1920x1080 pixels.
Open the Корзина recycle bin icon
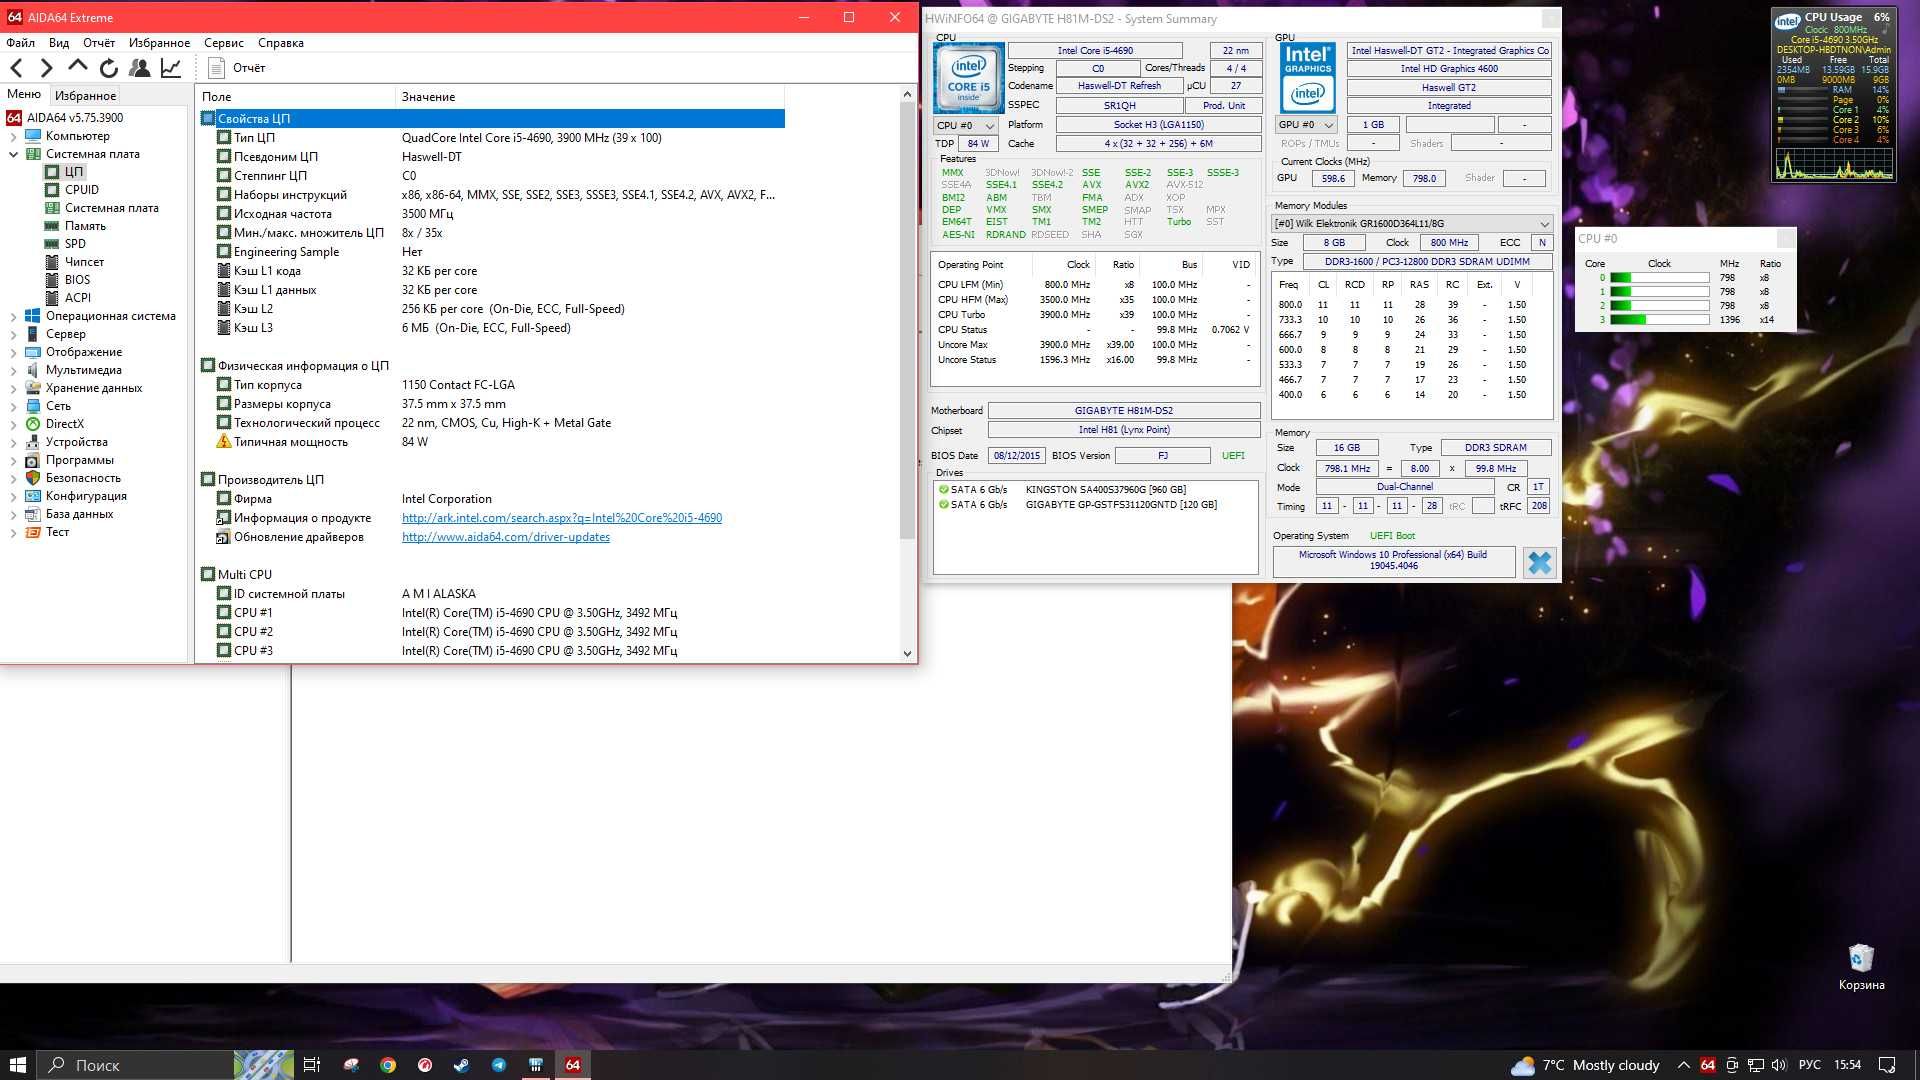pos(1861,967)
